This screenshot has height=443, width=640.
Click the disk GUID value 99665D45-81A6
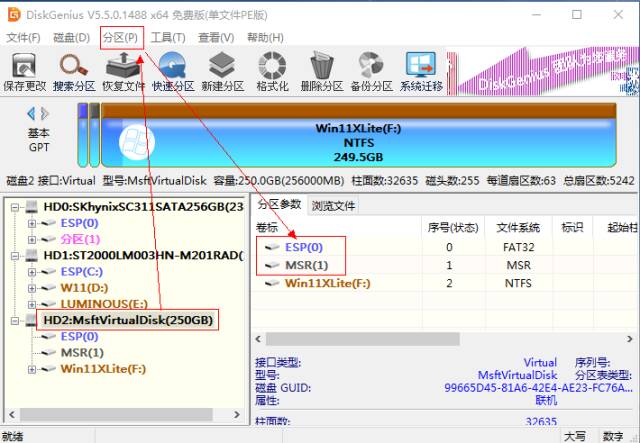tap(538, 388)
